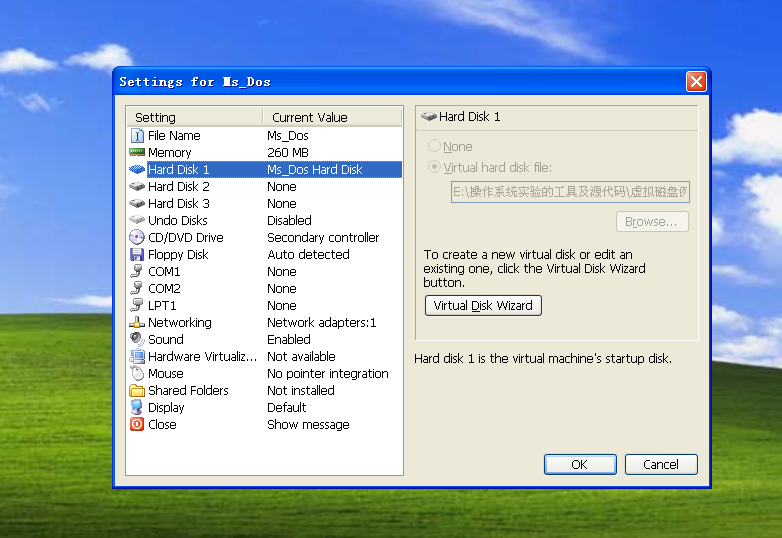Click the red Close setting icon

pyautogui.click(x=137, y=424)
